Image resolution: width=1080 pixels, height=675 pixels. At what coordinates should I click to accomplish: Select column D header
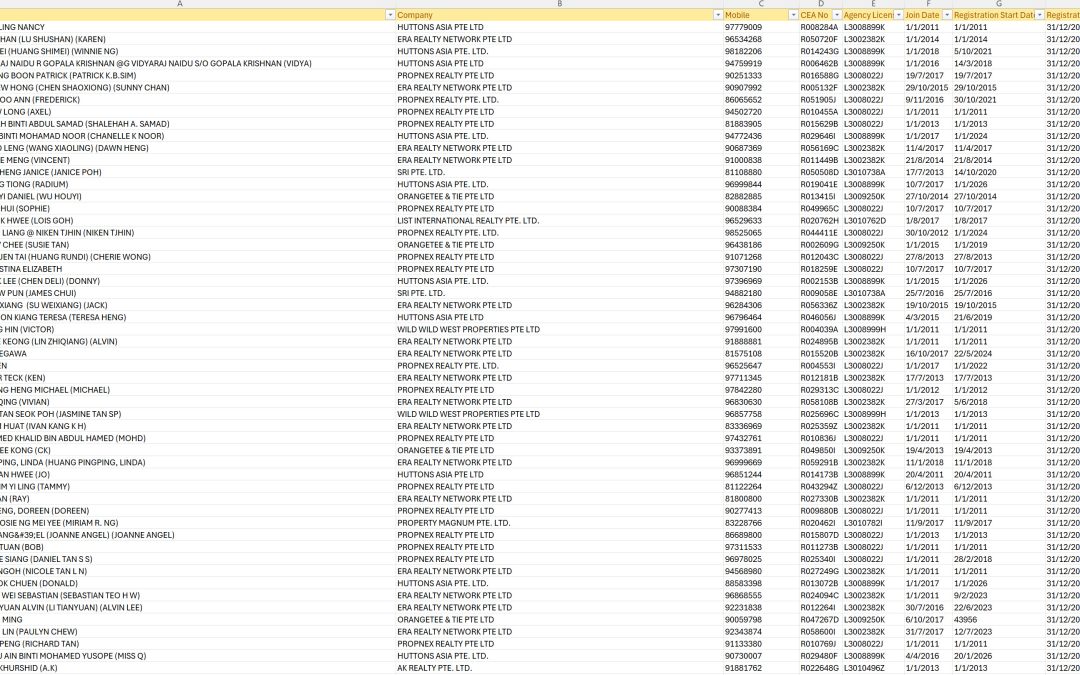(x=820, y=4)
